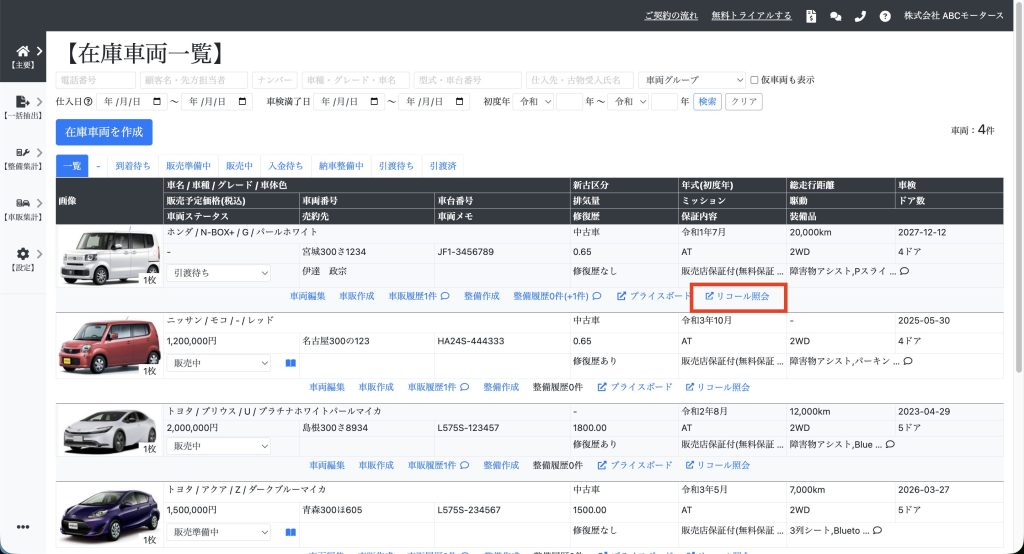1024x554 pixels.
Task: Switch to the 販売準備中 tab
Action: (x=188, y=166)
